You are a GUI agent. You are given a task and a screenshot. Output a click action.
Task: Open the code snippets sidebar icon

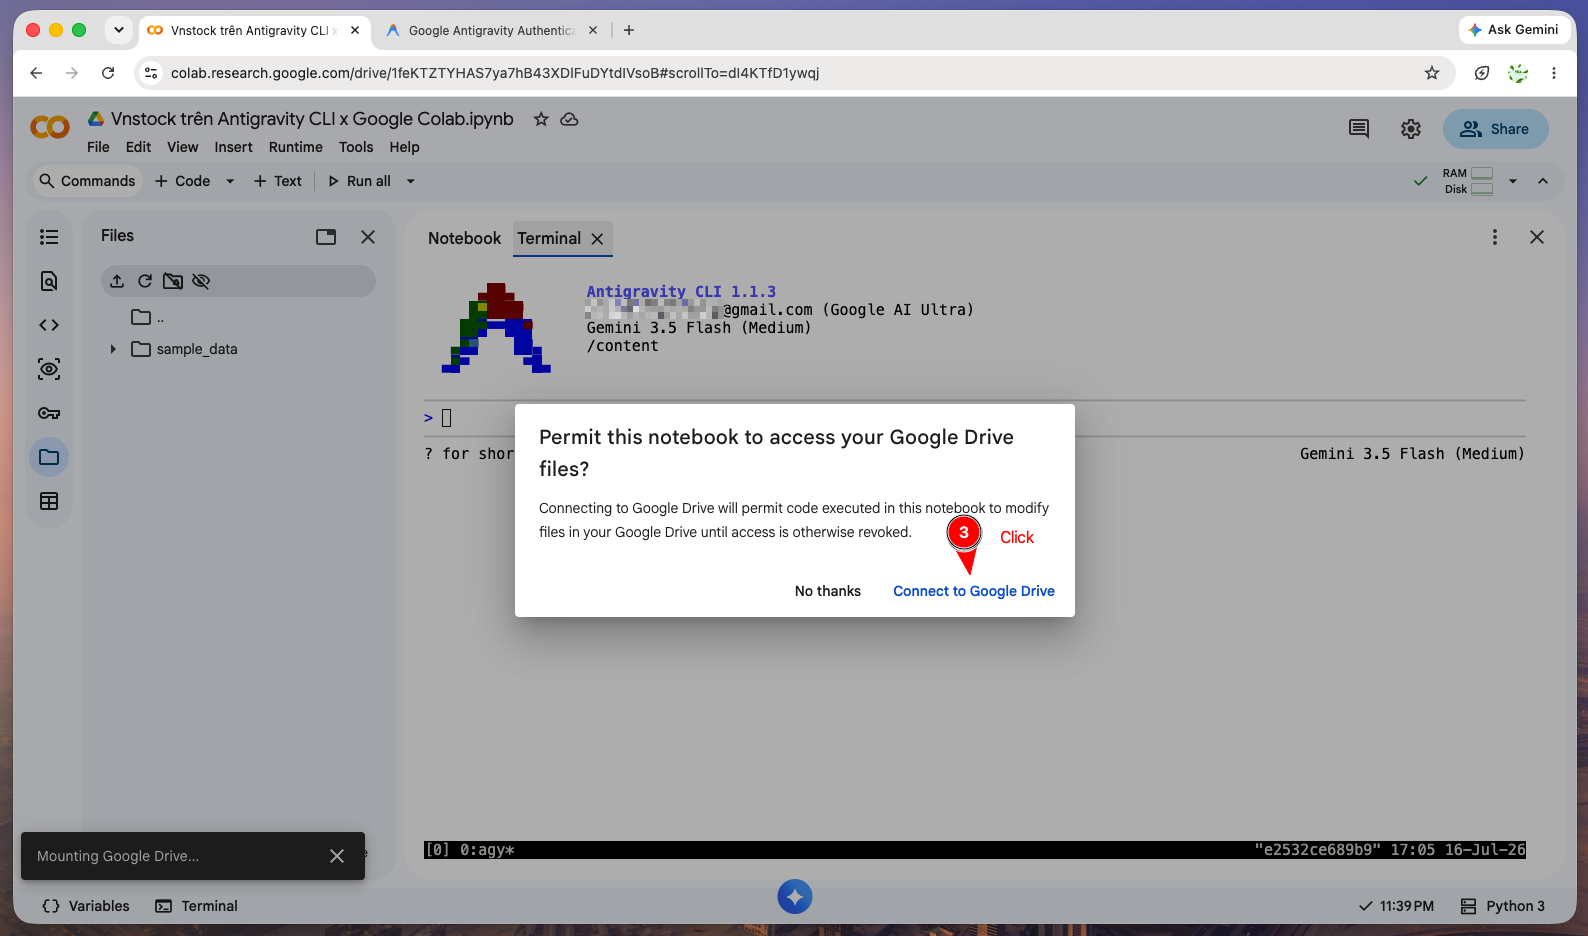pyautogui.click(x=49, y=325)
